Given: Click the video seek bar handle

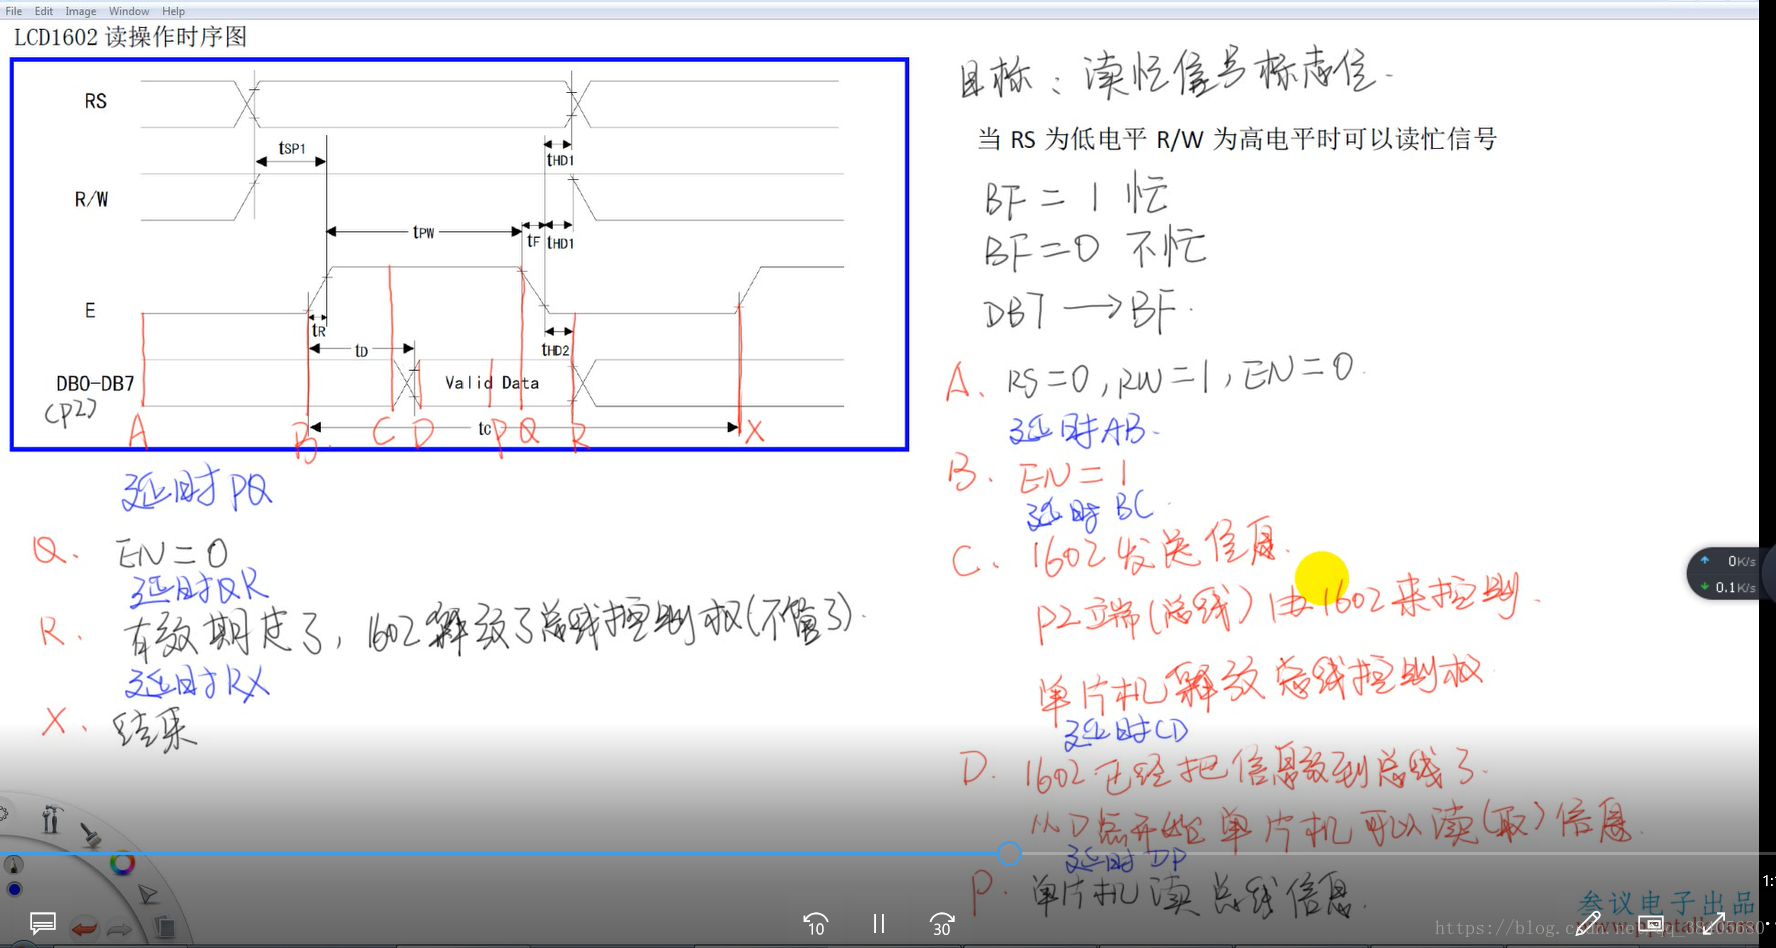Looking at the screenshot, I should [x=1009, y=853].
